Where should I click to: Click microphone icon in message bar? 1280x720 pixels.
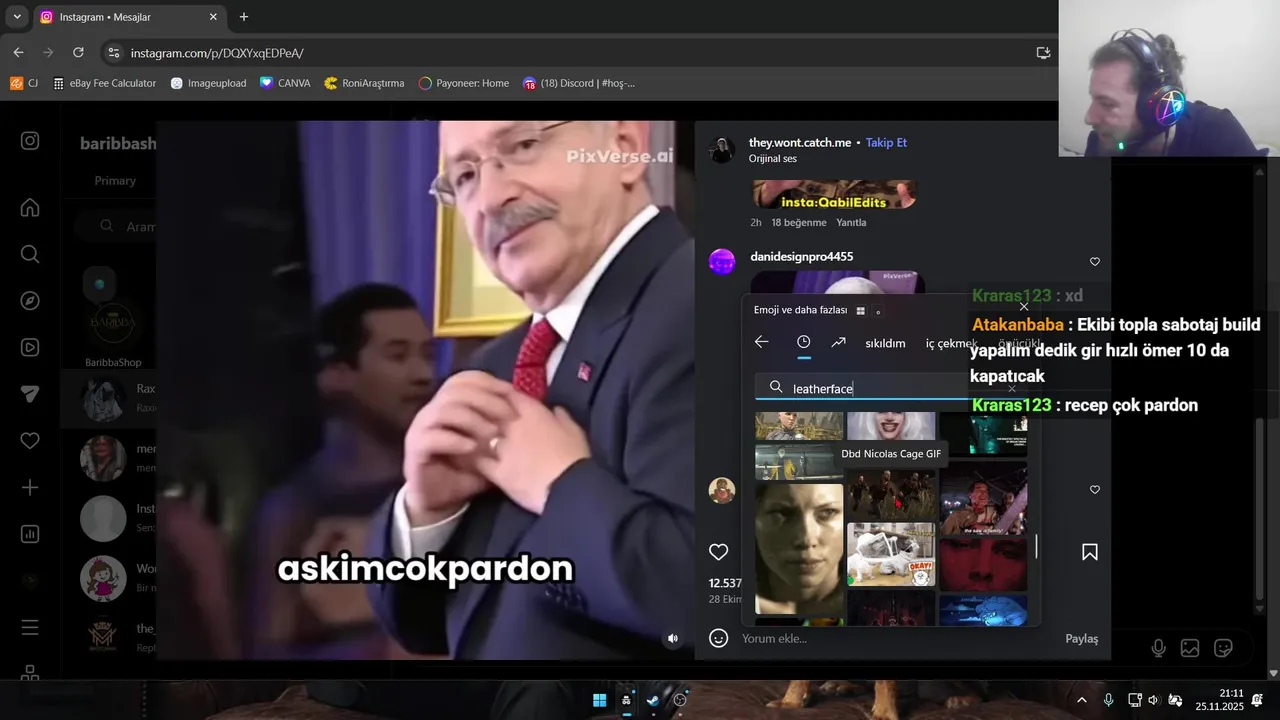(x=1158, y=648)
